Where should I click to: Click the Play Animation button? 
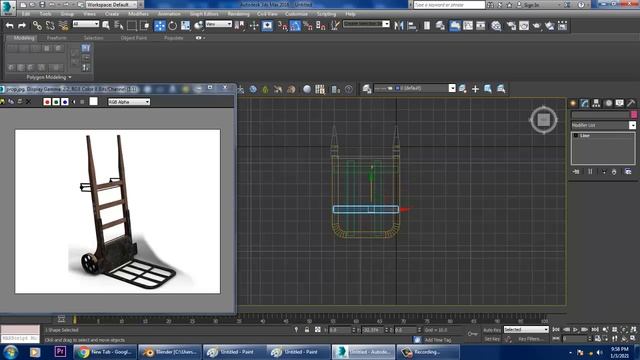tap(576, 329)
